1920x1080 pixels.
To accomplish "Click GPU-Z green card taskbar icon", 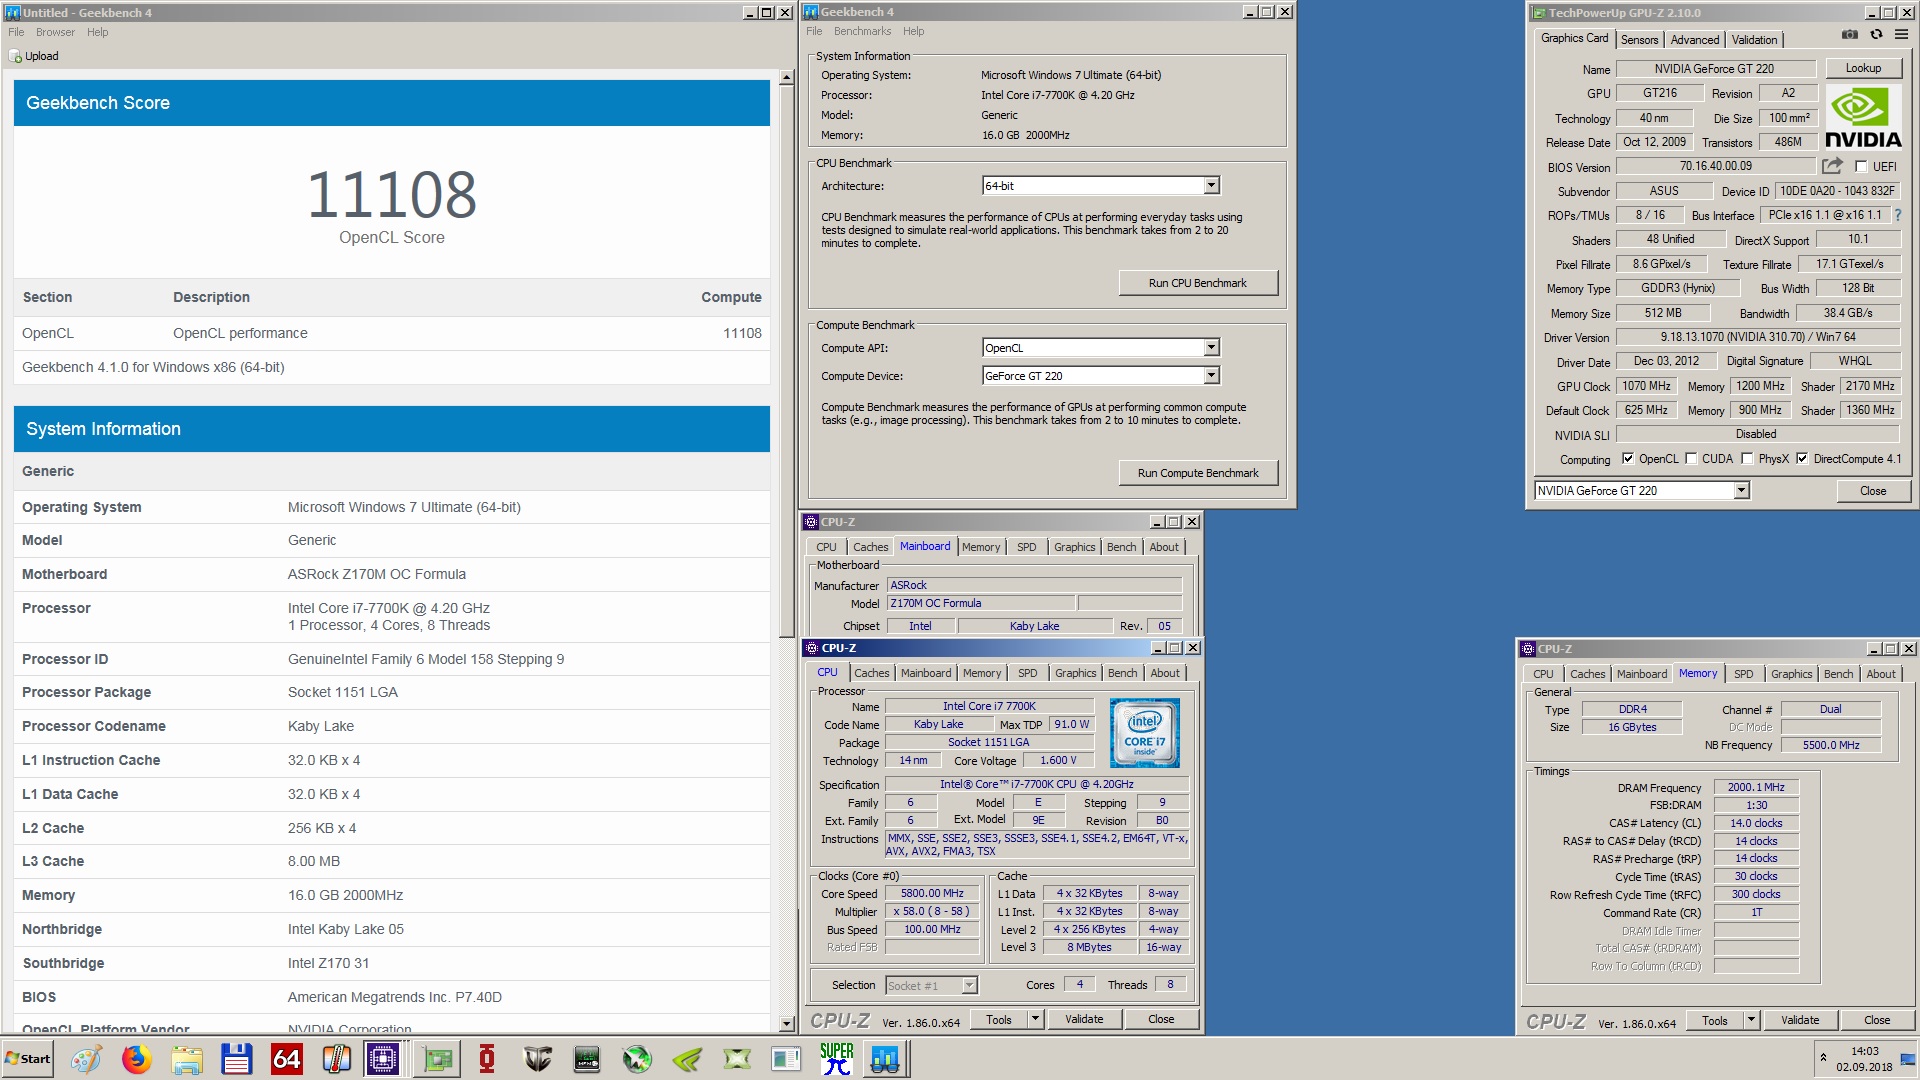I will point(437,1059).
